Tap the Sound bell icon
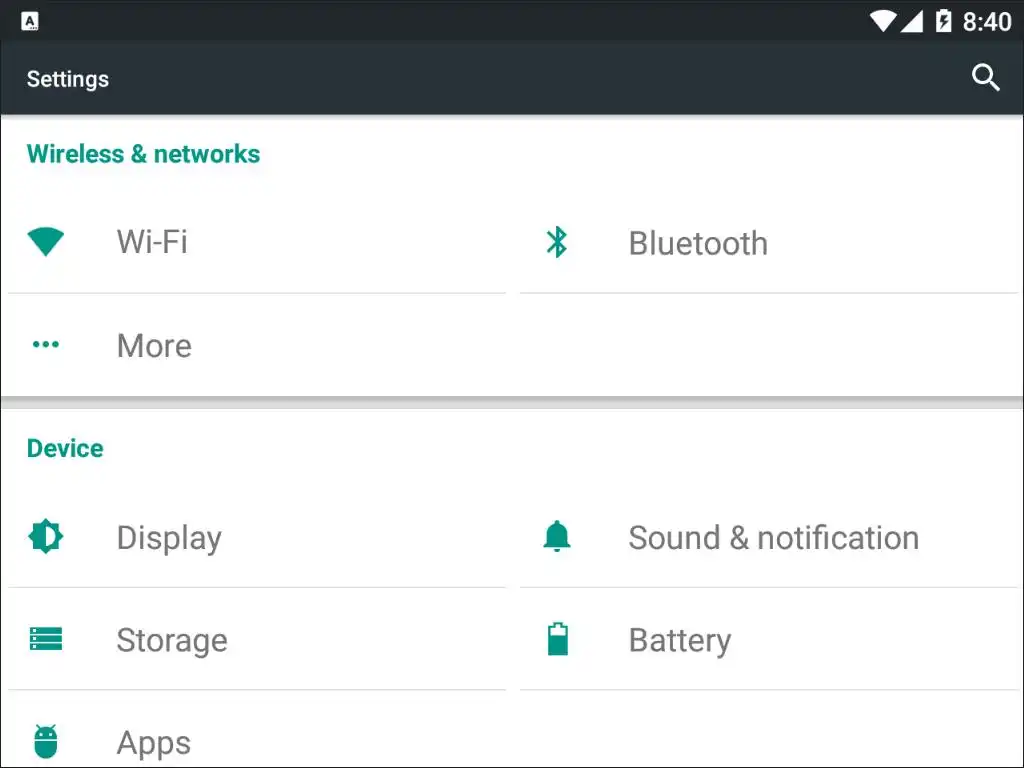 tap(557, 537)
